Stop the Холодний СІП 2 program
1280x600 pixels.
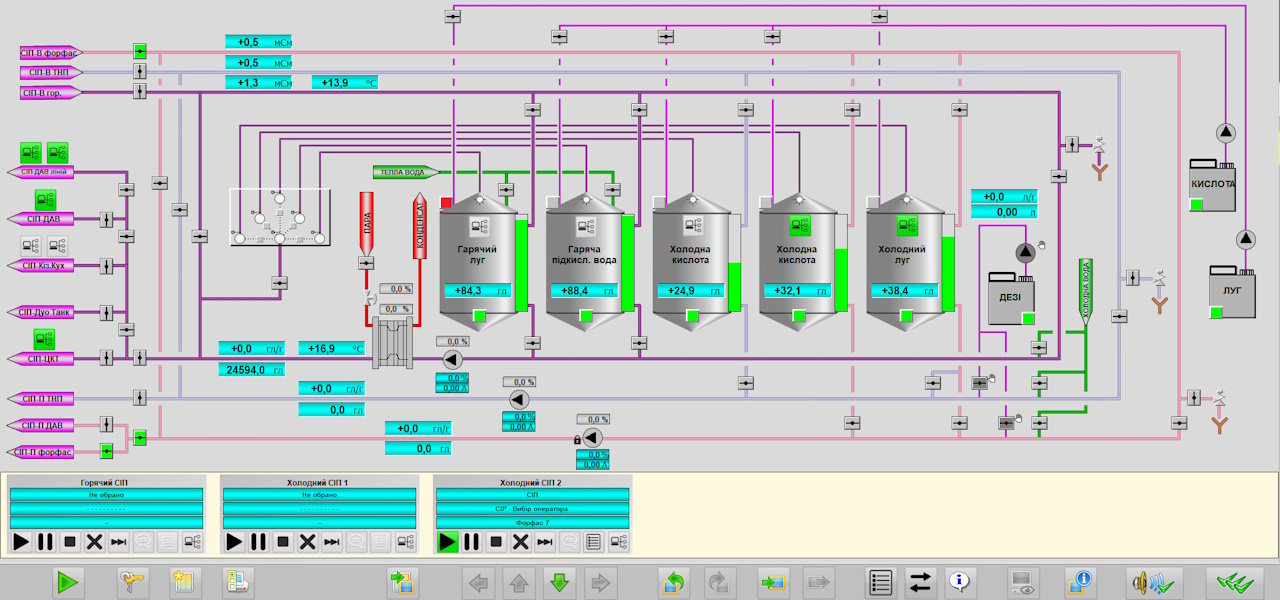click(x=496, y=542)
